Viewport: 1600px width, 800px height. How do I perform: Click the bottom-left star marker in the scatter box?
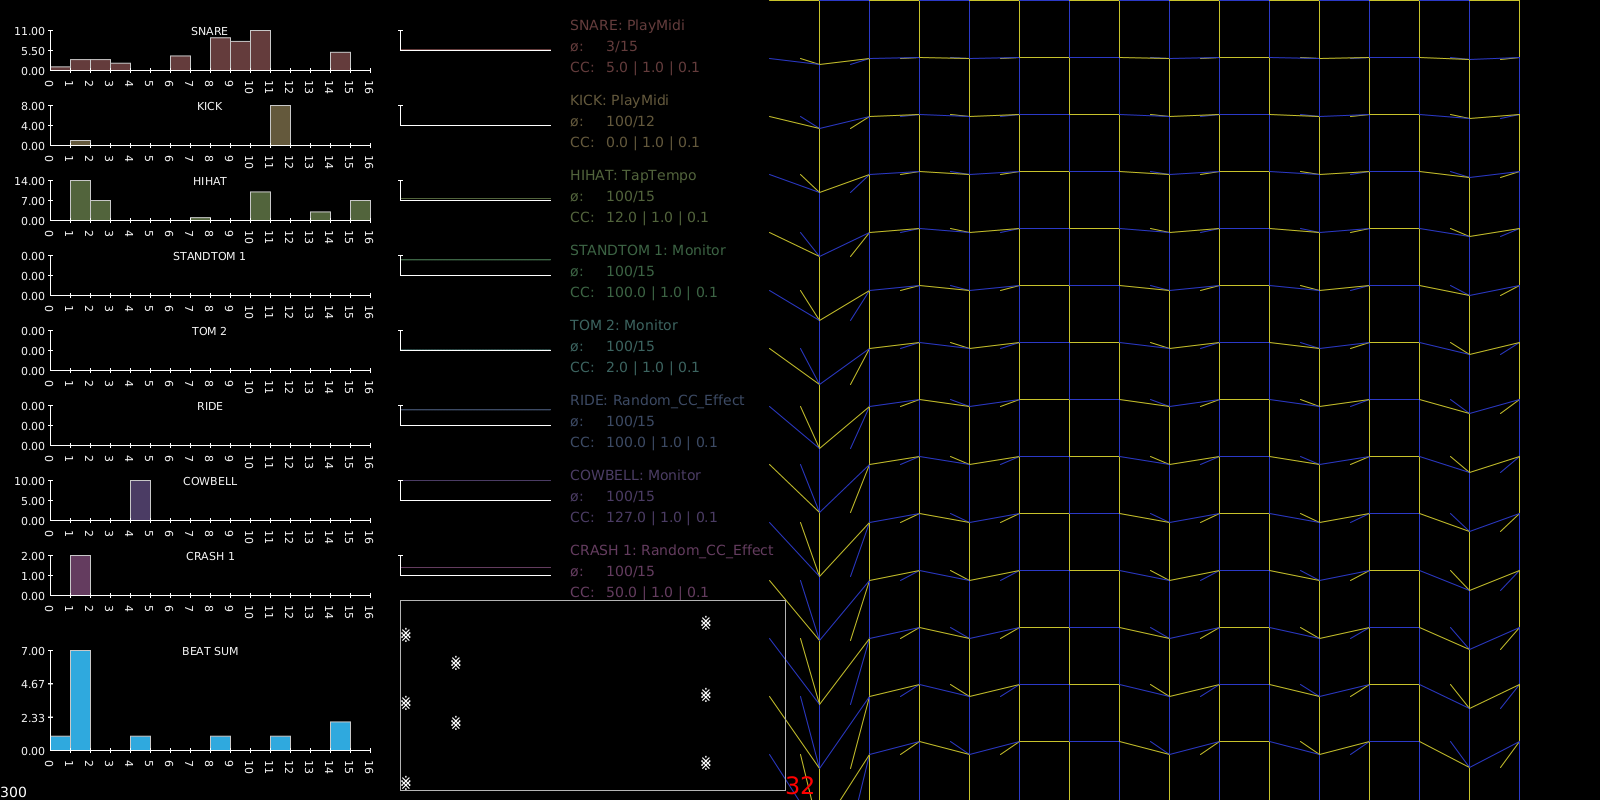(406, 783)
